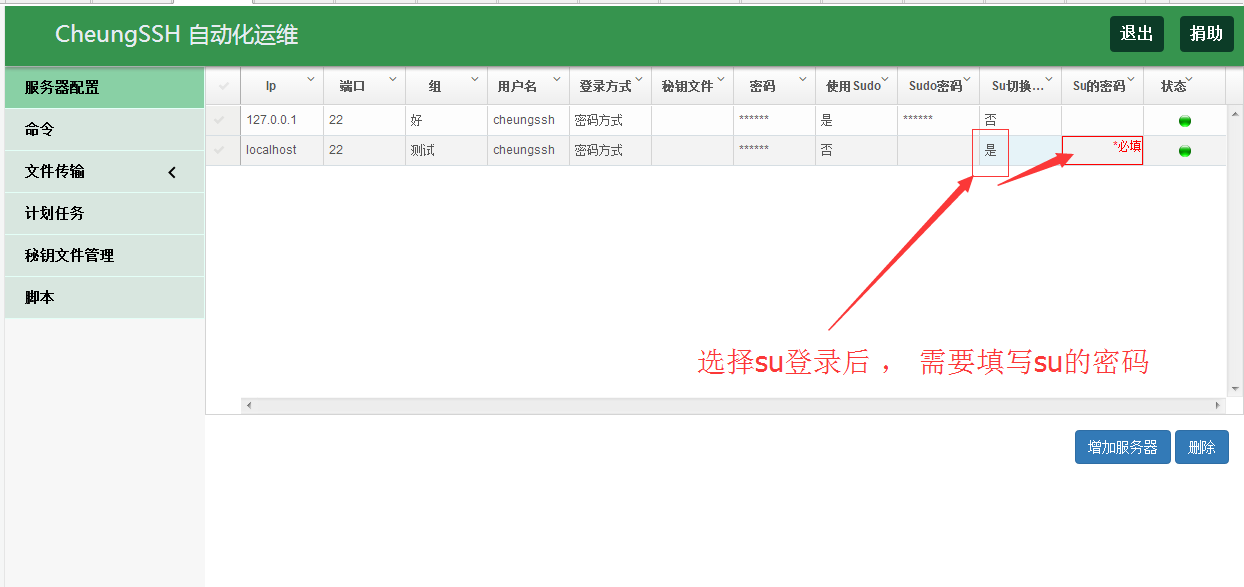The height and width of the screenshot is (587, 1244).
Task: Click the 使用Sudo cell showing 否
Action: [x=856, y=150]
